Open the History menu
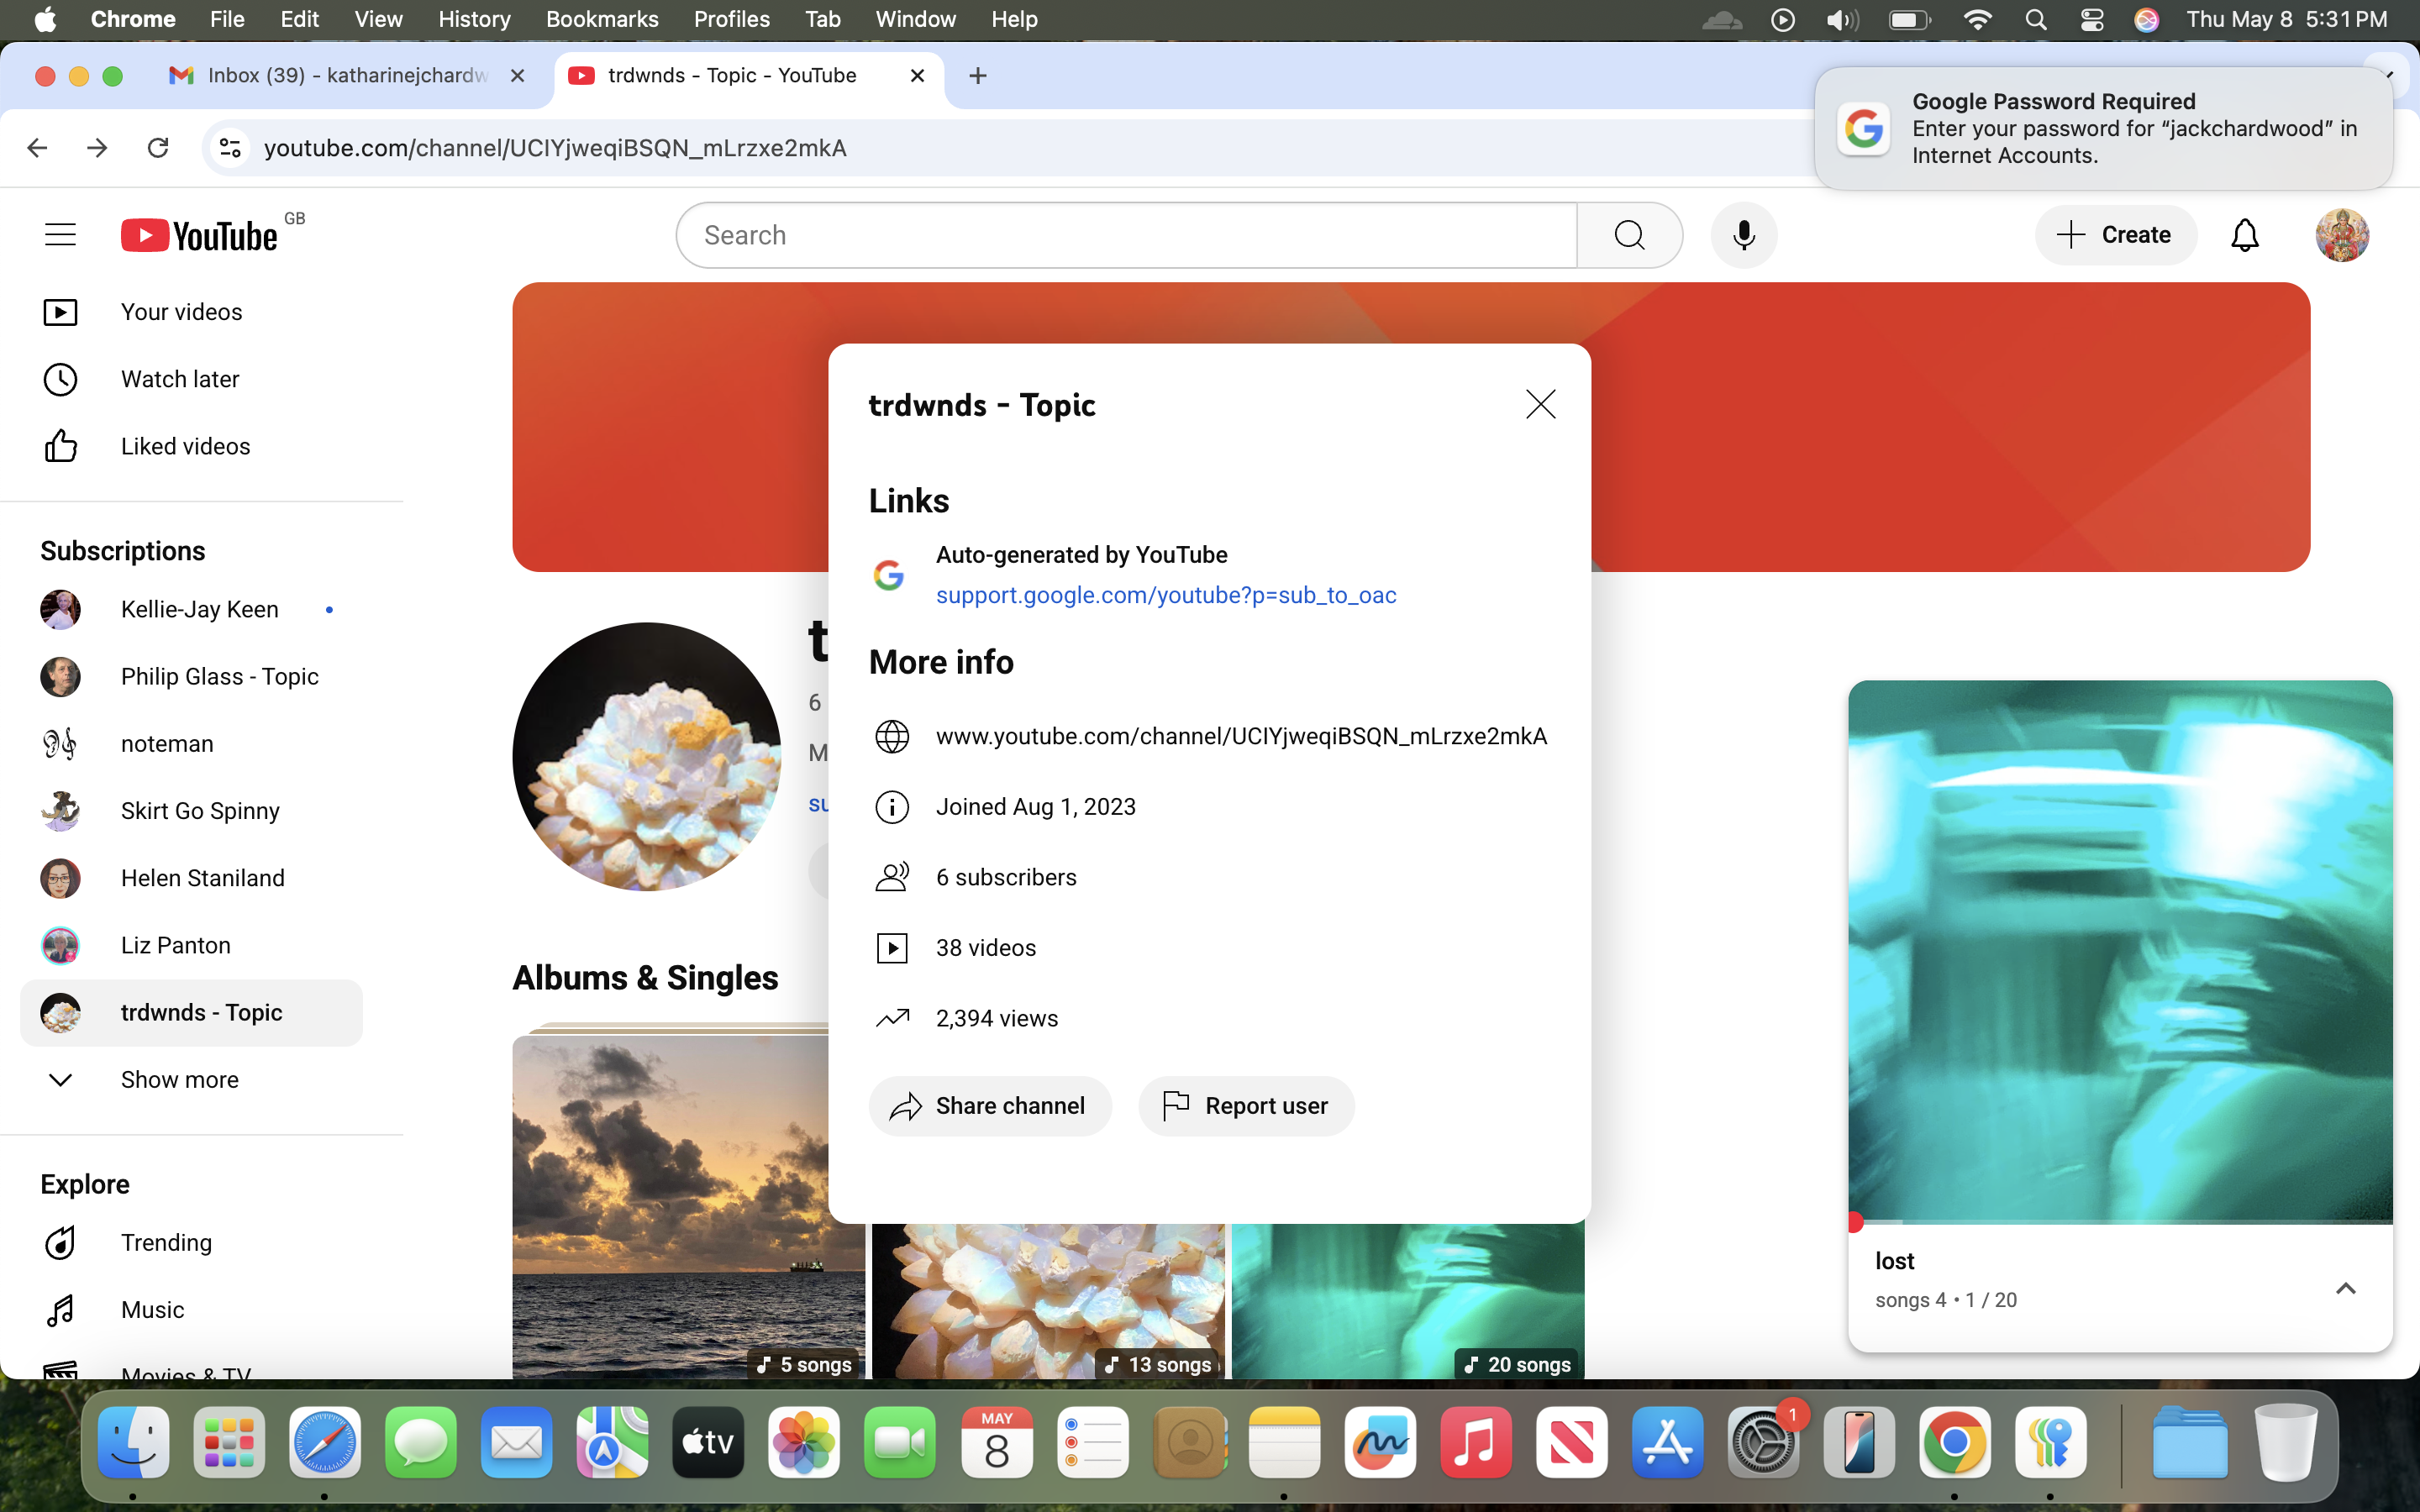 pos(474,19)
